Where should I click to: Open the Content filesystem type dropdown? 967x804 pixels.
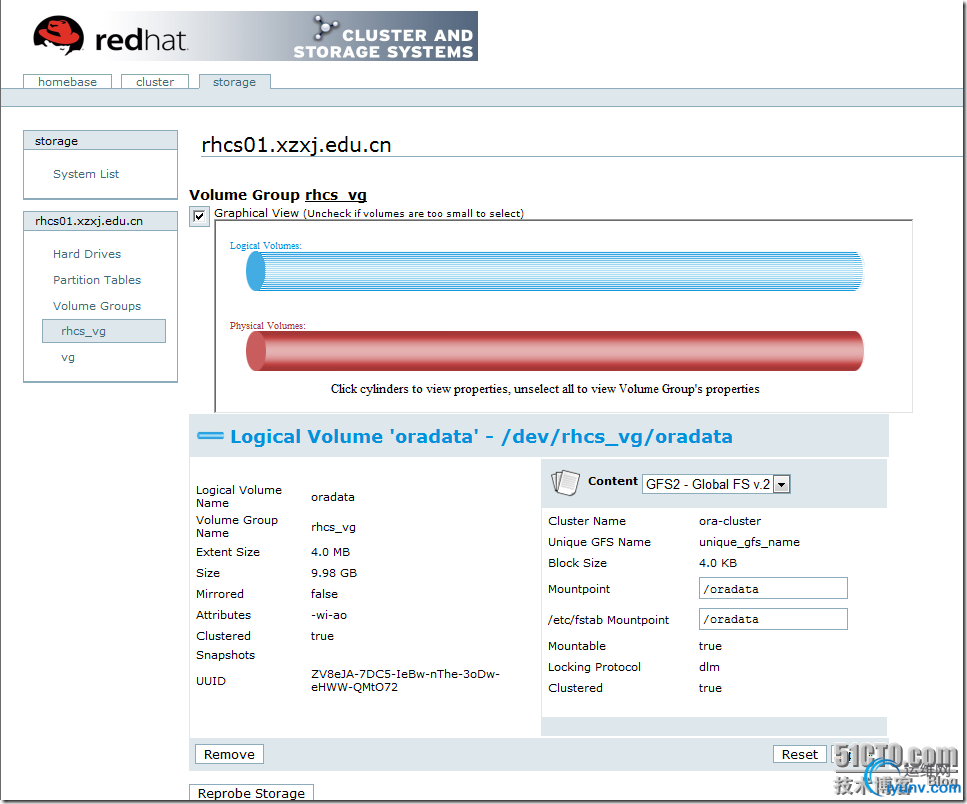point(716,484)
